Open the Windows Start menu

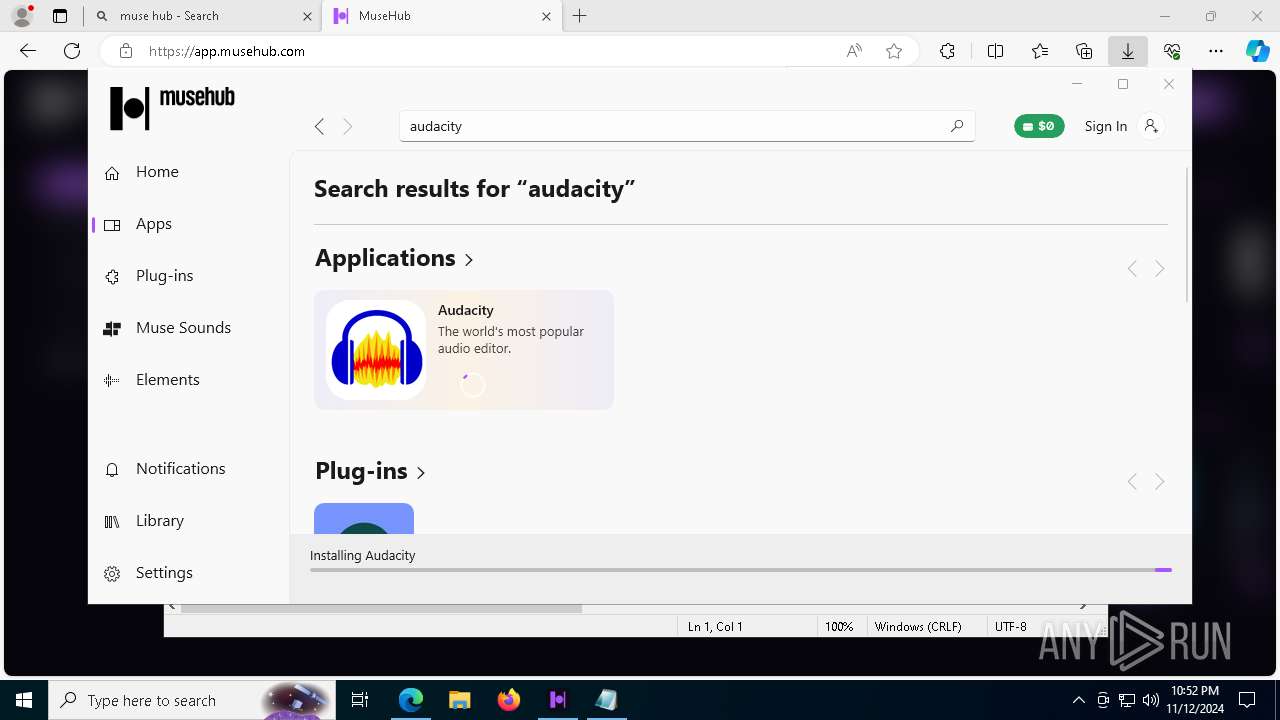coord(24,700)
